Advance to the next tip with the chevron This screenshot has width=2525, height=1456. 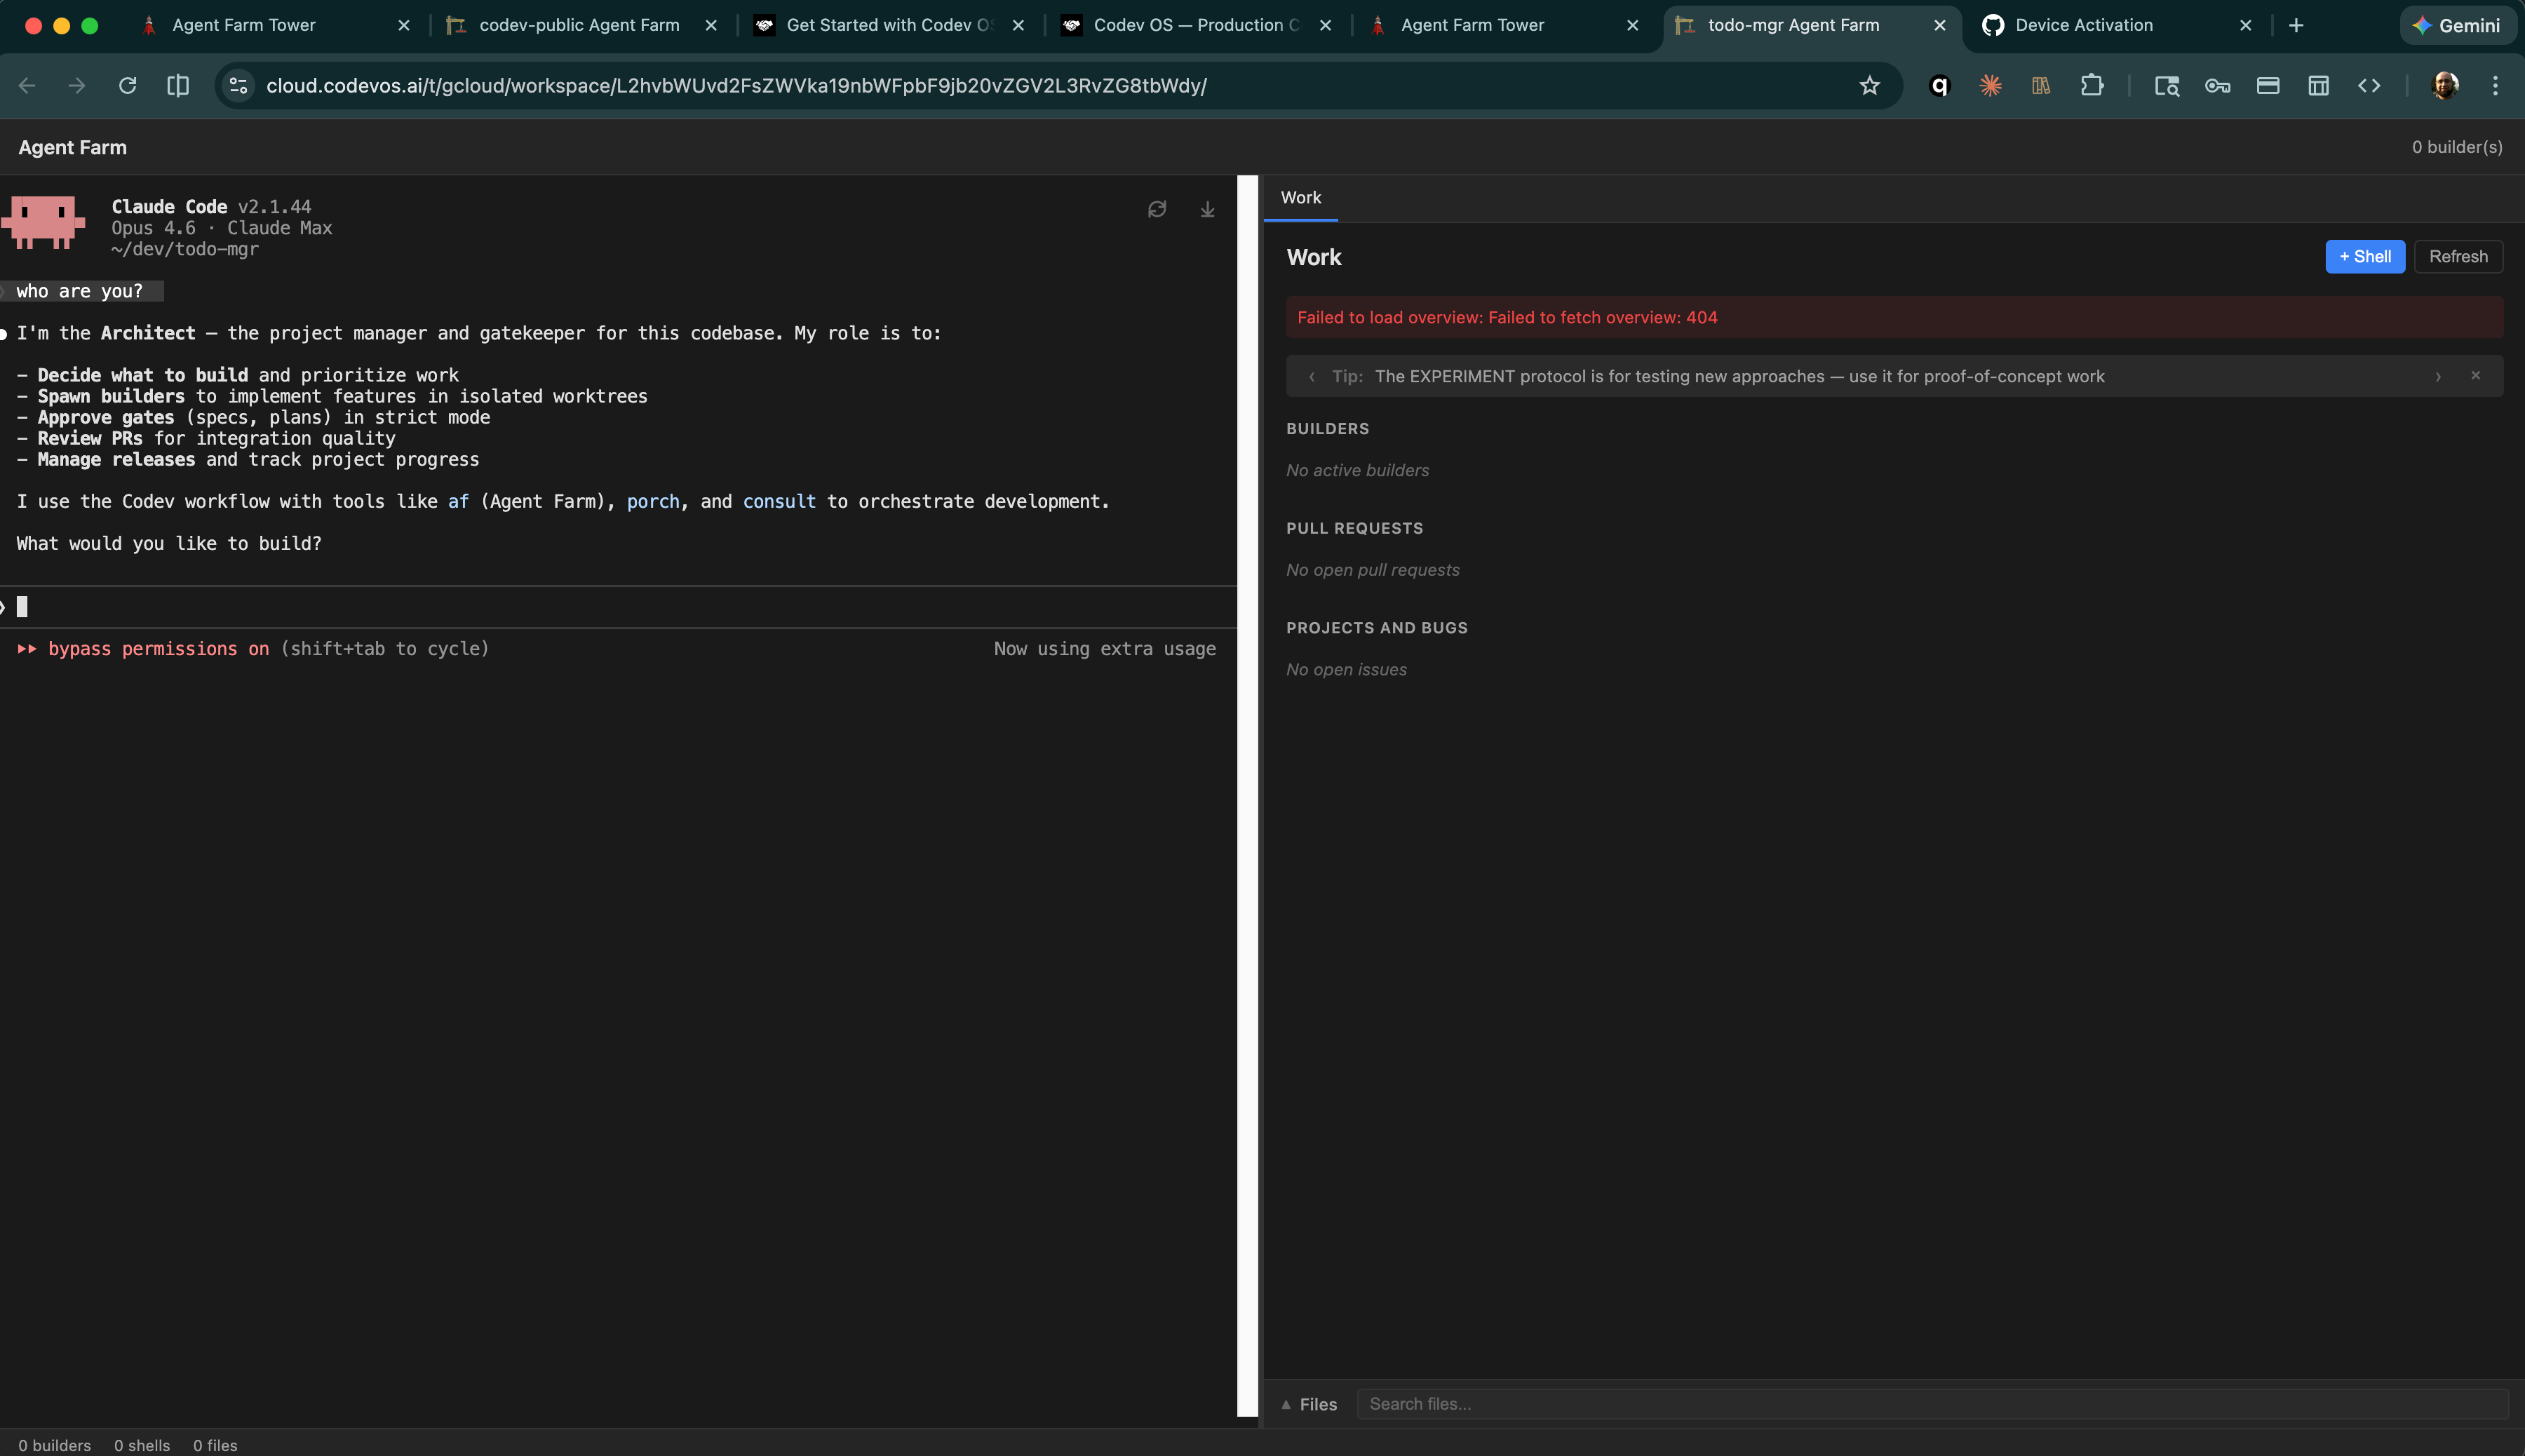pyautogui.click(x=2438, y=376)
